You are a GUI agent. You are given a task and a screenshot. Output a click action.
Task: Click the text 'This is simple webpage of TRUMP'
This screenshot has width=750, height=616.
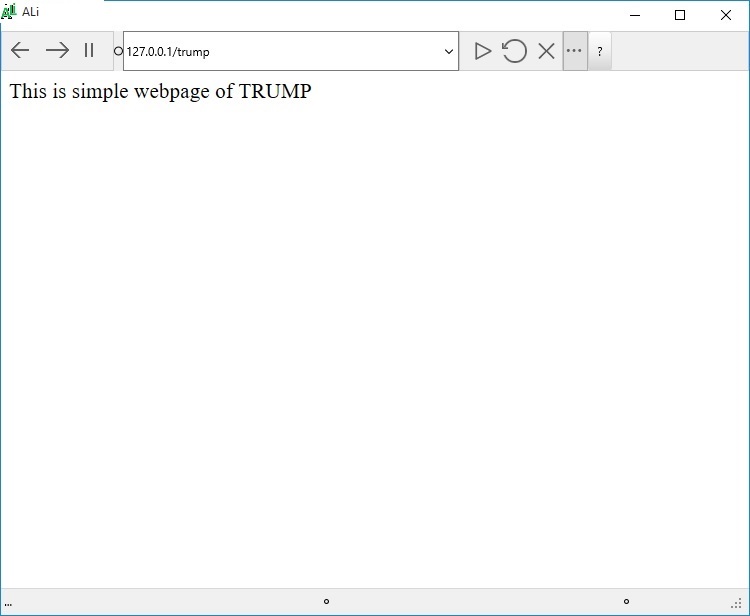160,91
